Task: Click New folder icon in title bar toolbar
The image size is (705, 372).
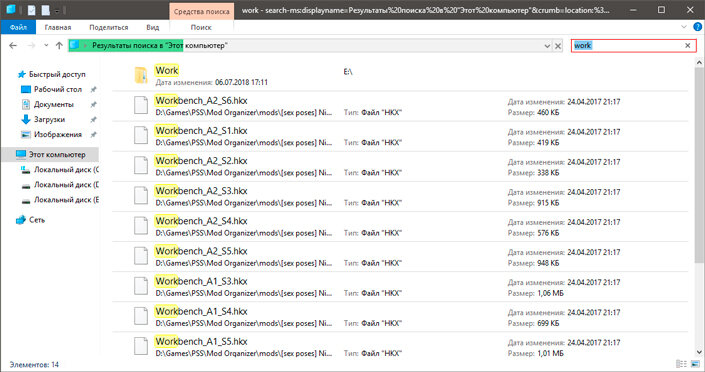Action: pos(45,10)
